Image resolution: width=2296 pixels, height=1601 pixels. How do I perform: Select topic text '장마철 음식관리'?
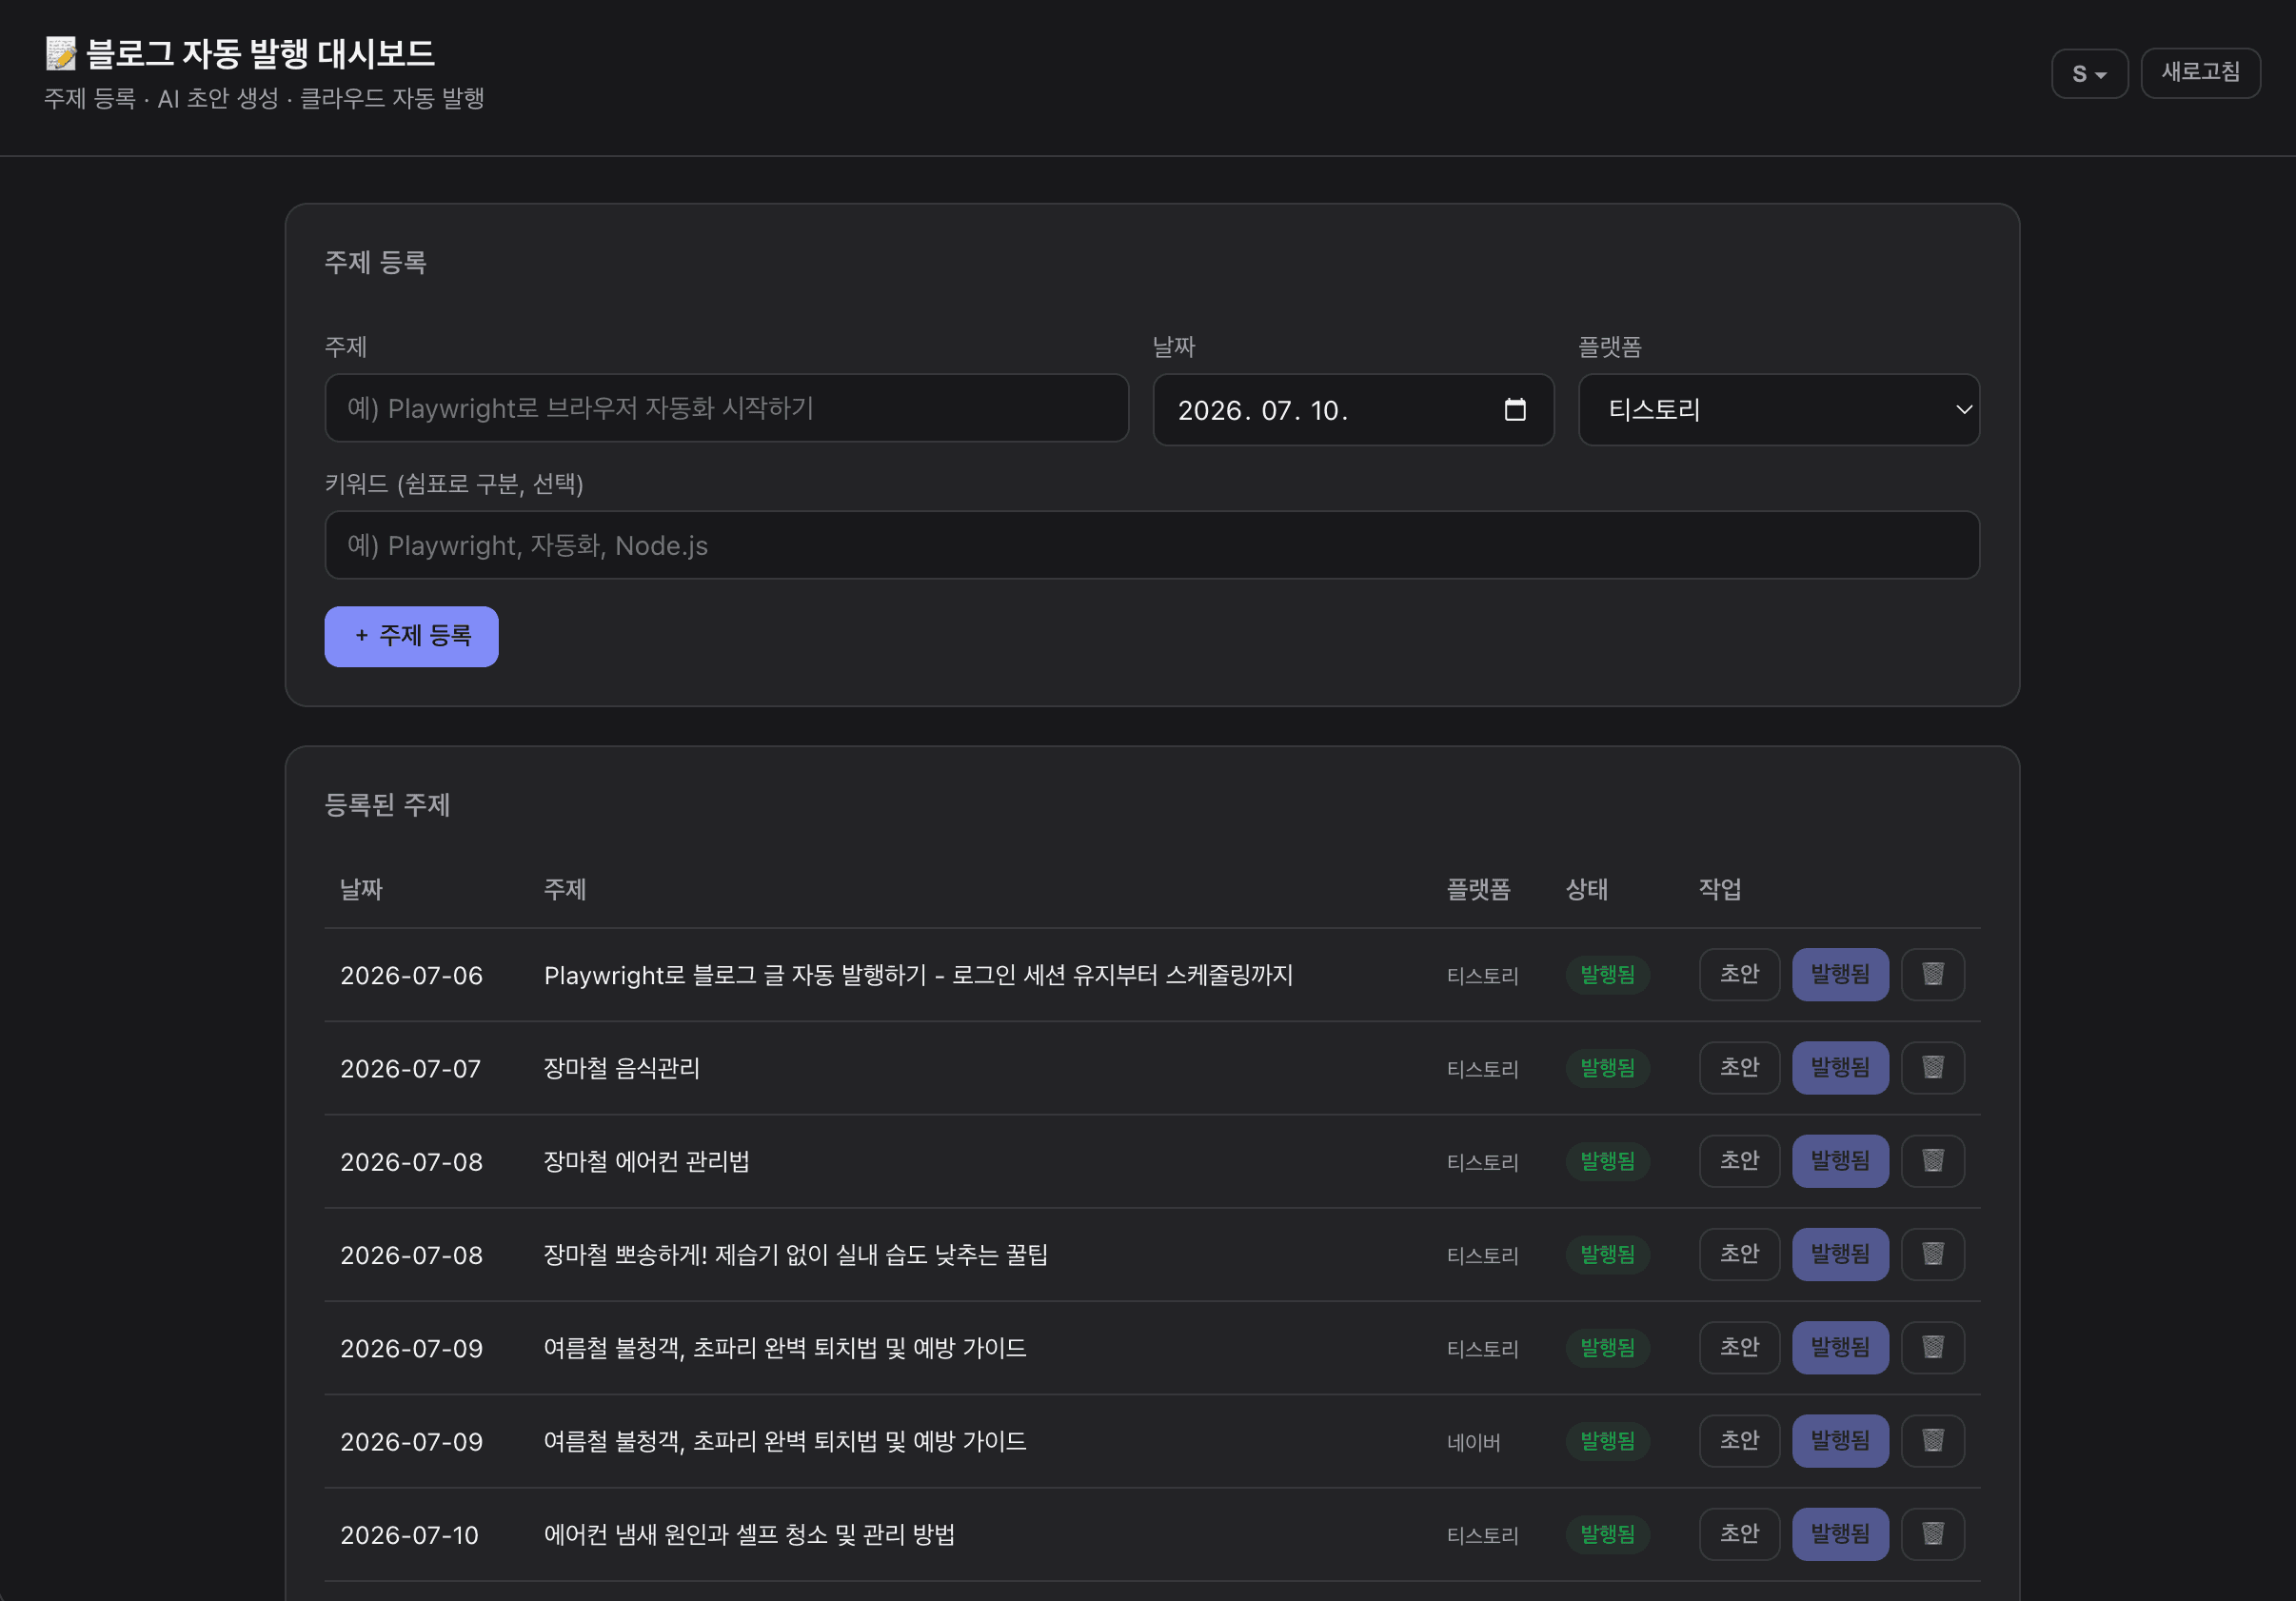pyautogui.click(x=621, y=1068)
